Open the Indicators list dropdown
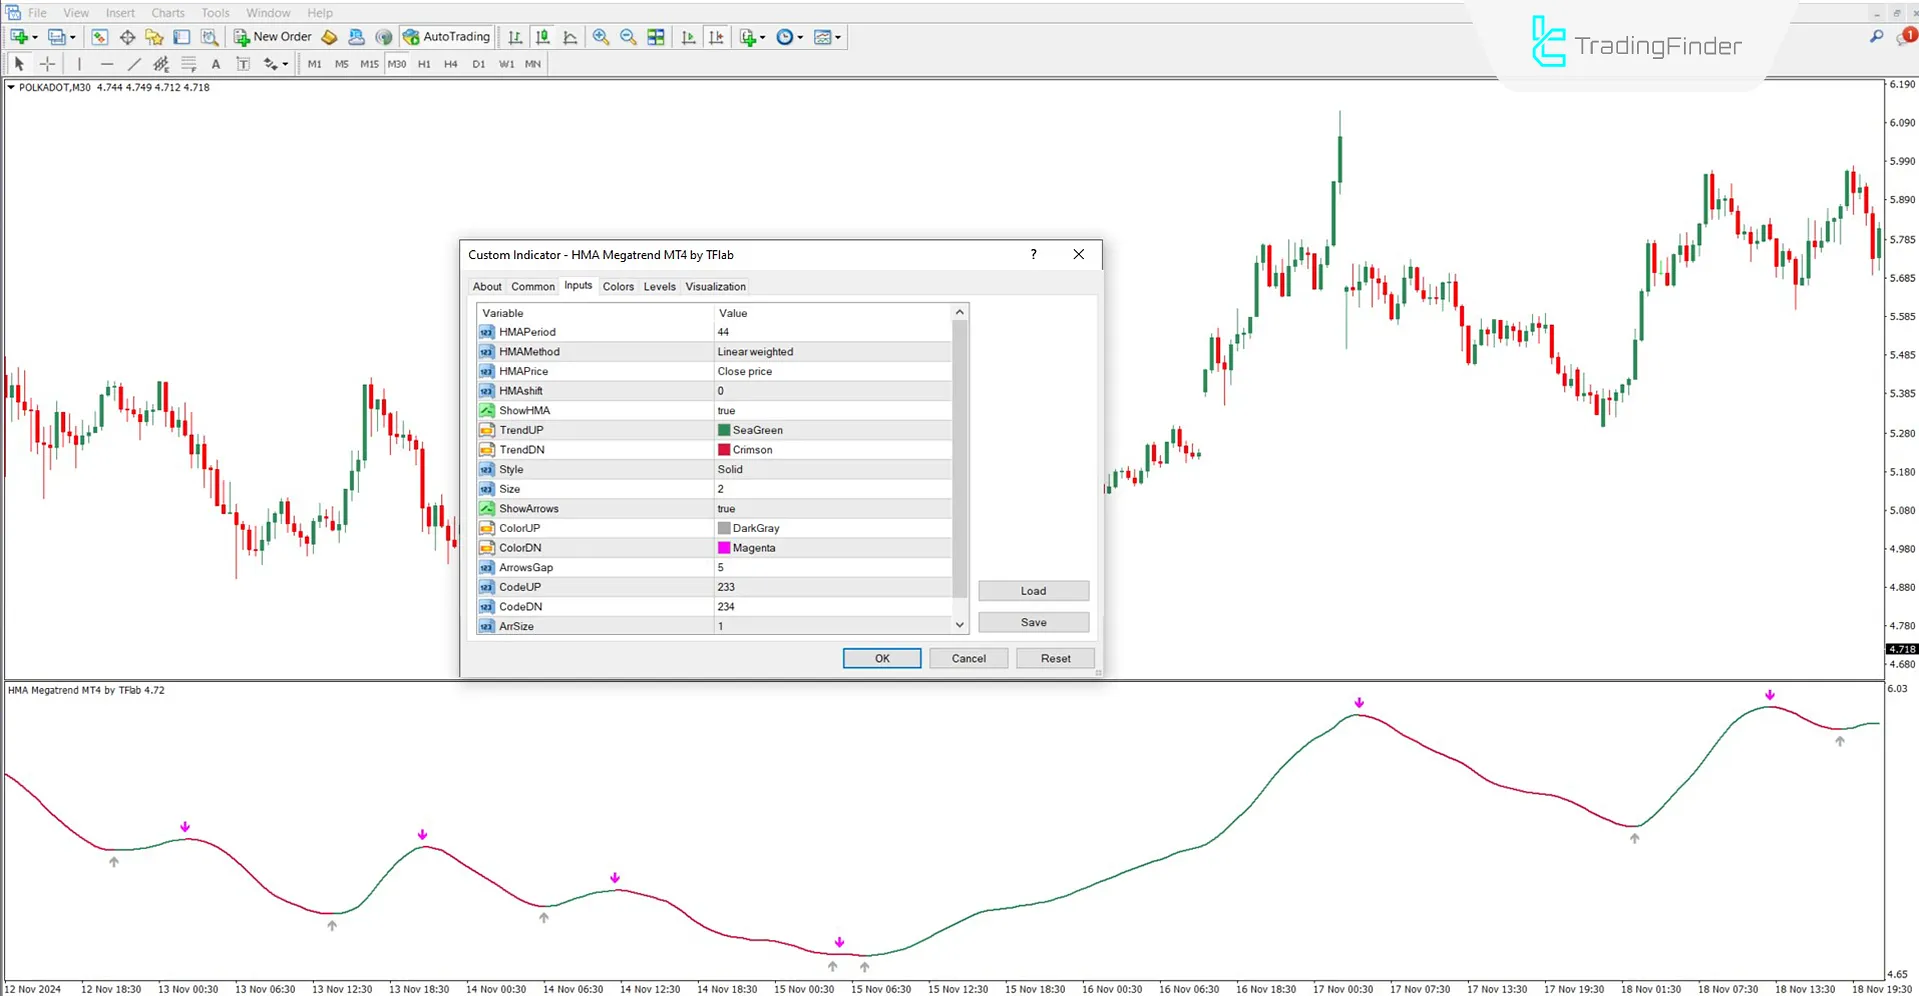The image size is (1919, 996). (x=752, y=37)
